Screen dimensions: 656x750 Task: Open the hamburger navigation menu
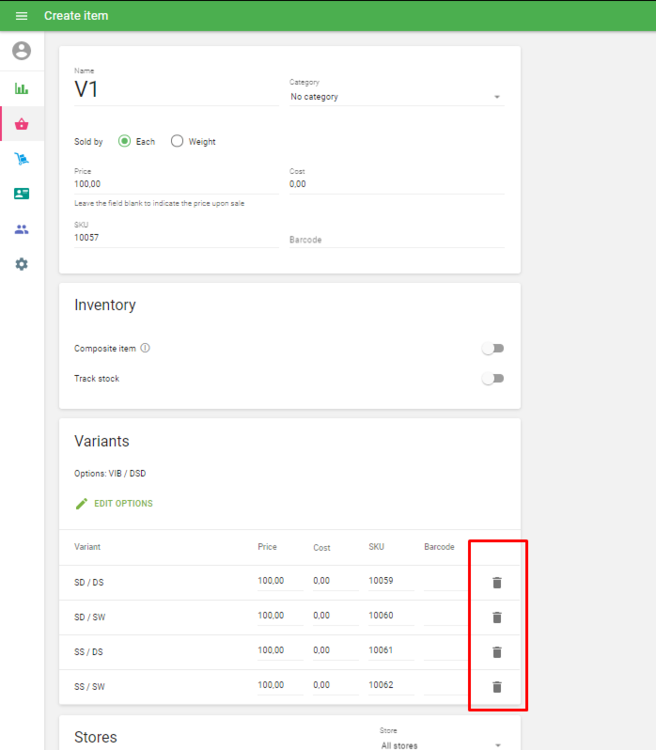(x=21, y=16)
